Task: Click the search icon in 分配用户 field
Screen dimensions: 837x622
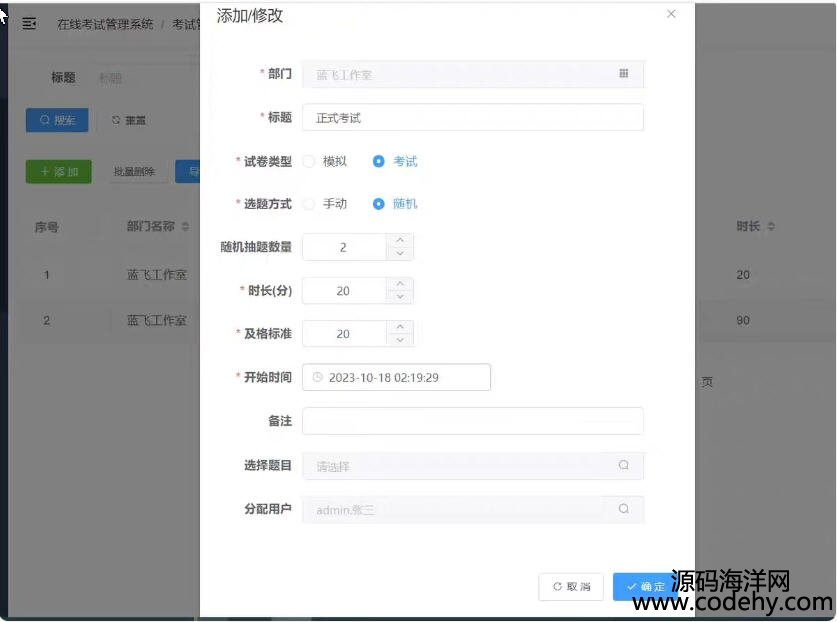Action: click(x=623, y=509)
